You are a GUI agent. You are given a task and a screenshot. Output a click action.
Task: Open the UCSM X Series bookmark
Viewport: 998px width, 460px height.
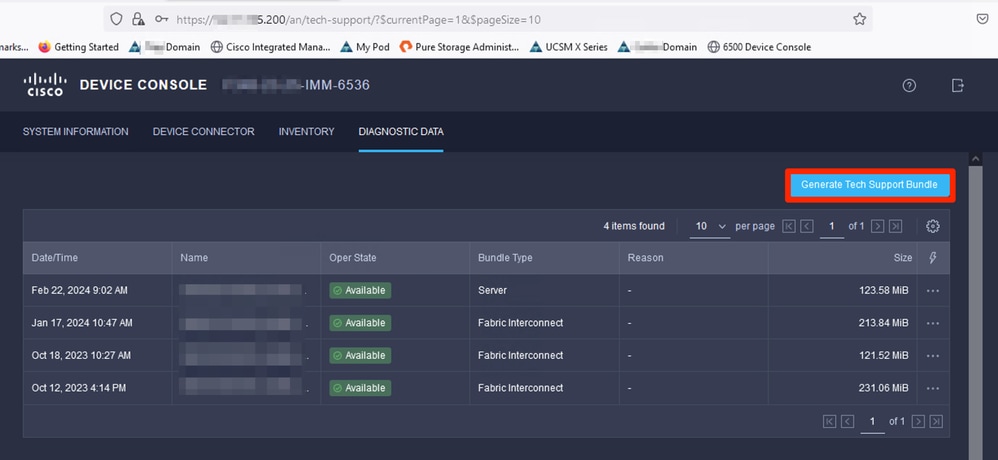(x=568, y=47)
